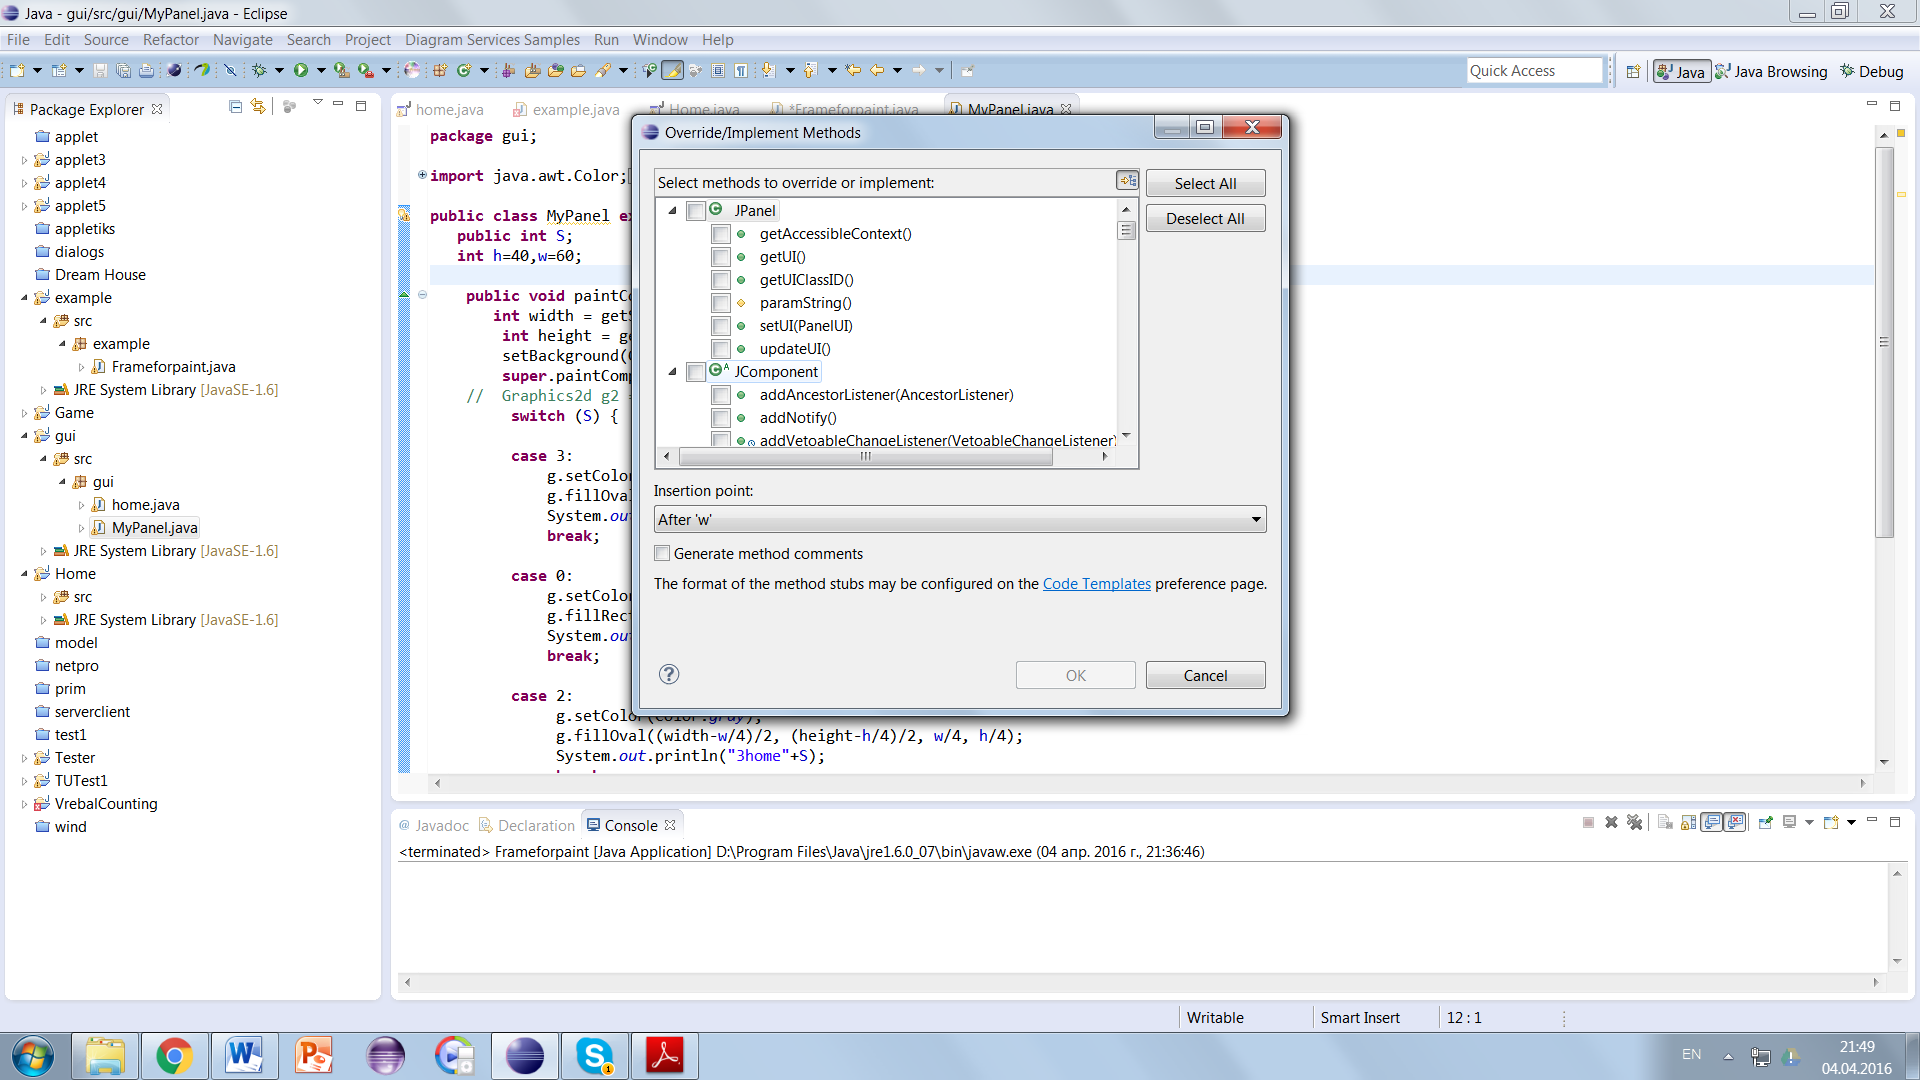Check the getAccessibleContext() checkbox
1920x1080 pixels.
(720, 234)
